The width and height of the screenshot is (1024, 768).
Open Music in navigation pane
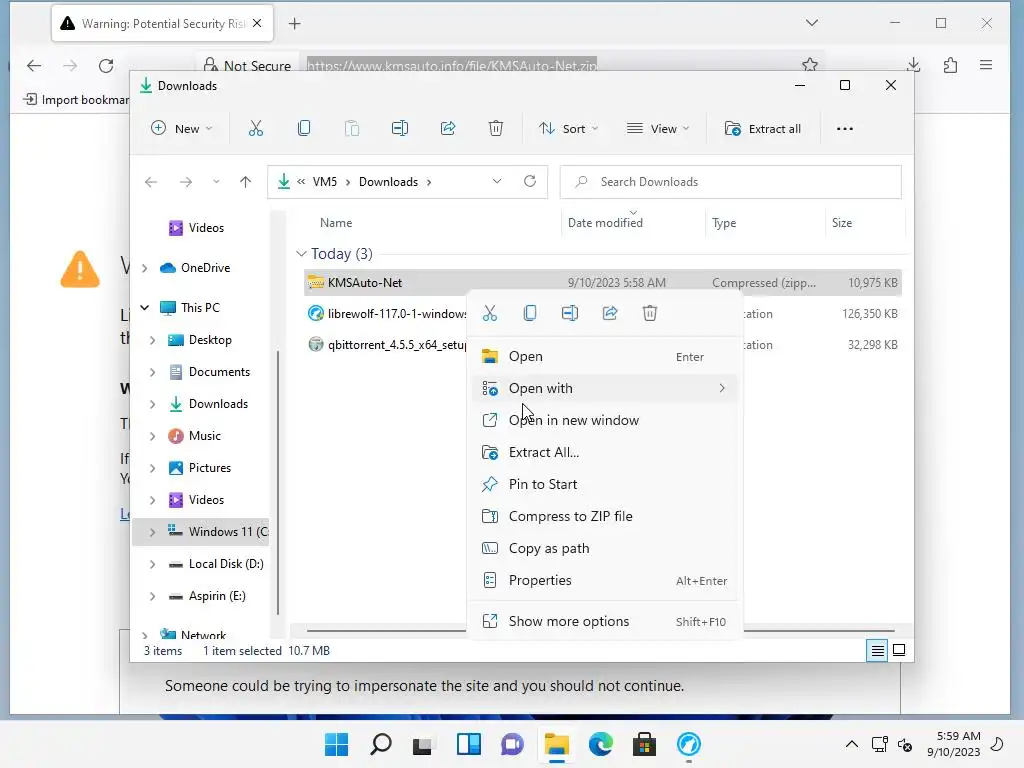coord(204,436)
